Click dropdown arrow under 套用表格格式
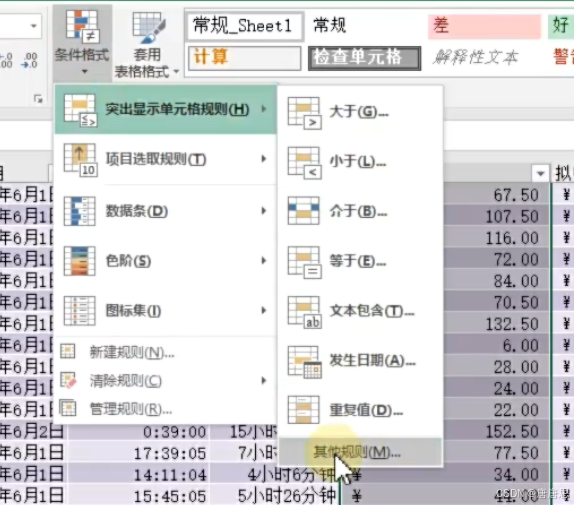Image resolution: width=574 pixels, height=505 pixels. tap(176, 71)
